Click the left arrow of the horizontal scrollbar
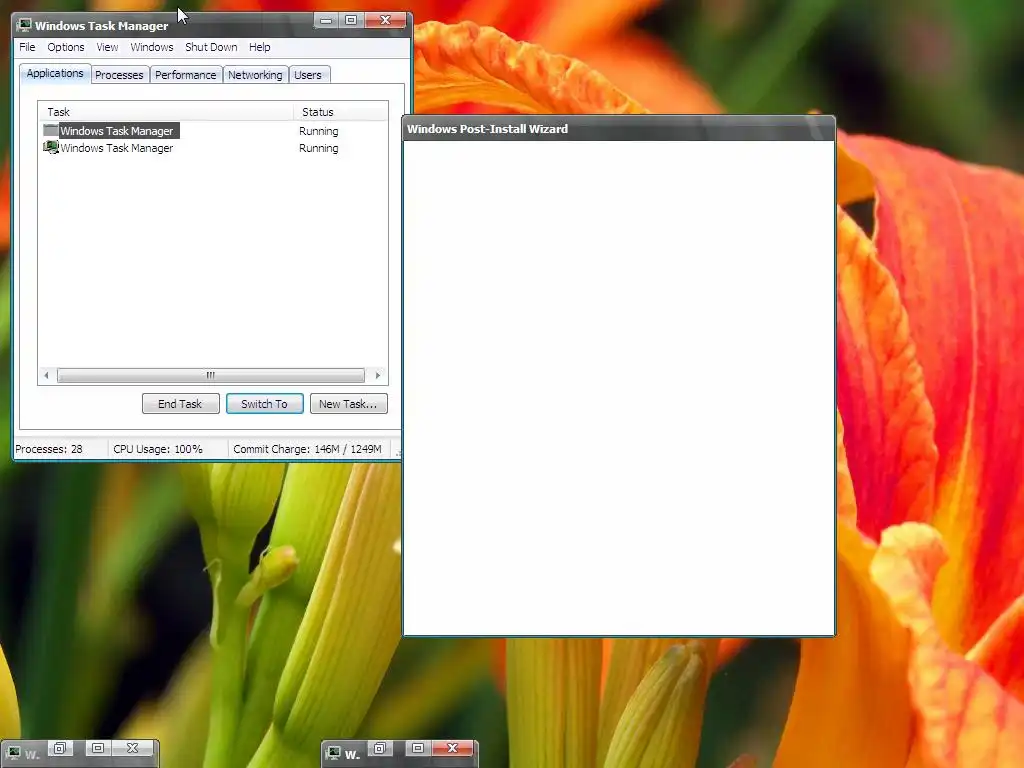This screenshot has width=1024, height=768. 46,376
